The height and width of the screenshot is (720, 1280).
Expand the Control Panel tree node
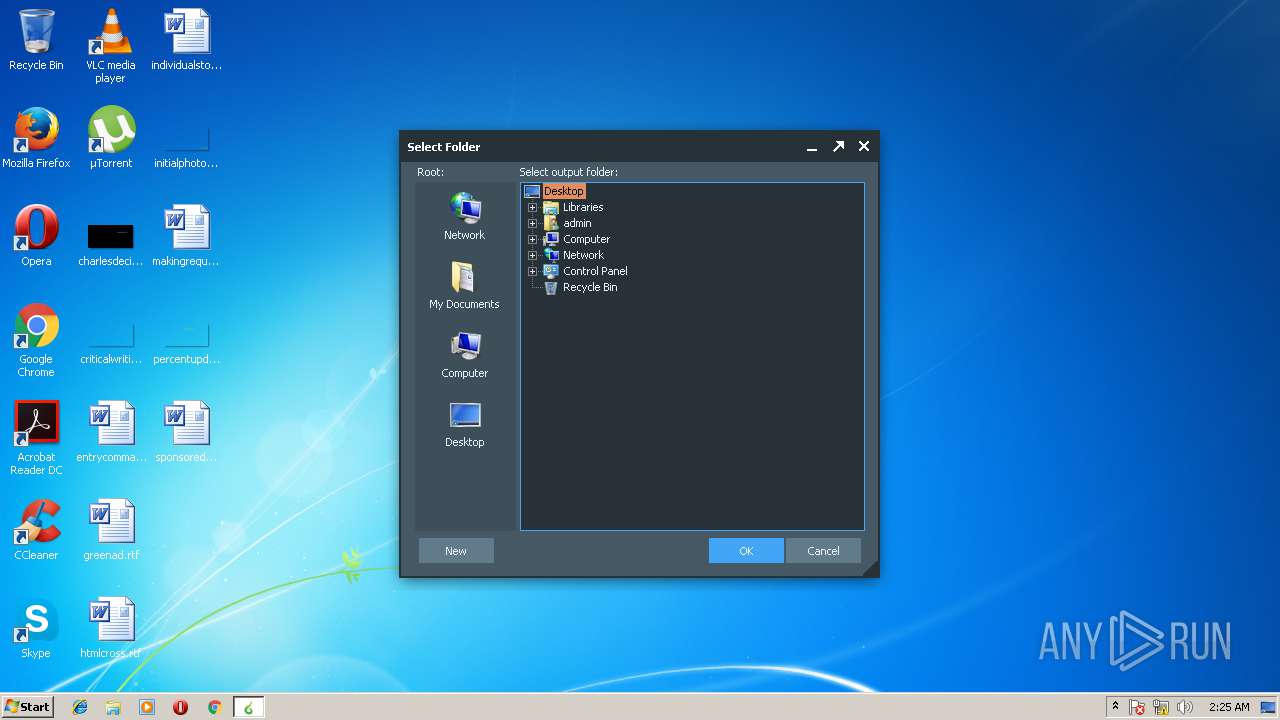tap(532, 271)
